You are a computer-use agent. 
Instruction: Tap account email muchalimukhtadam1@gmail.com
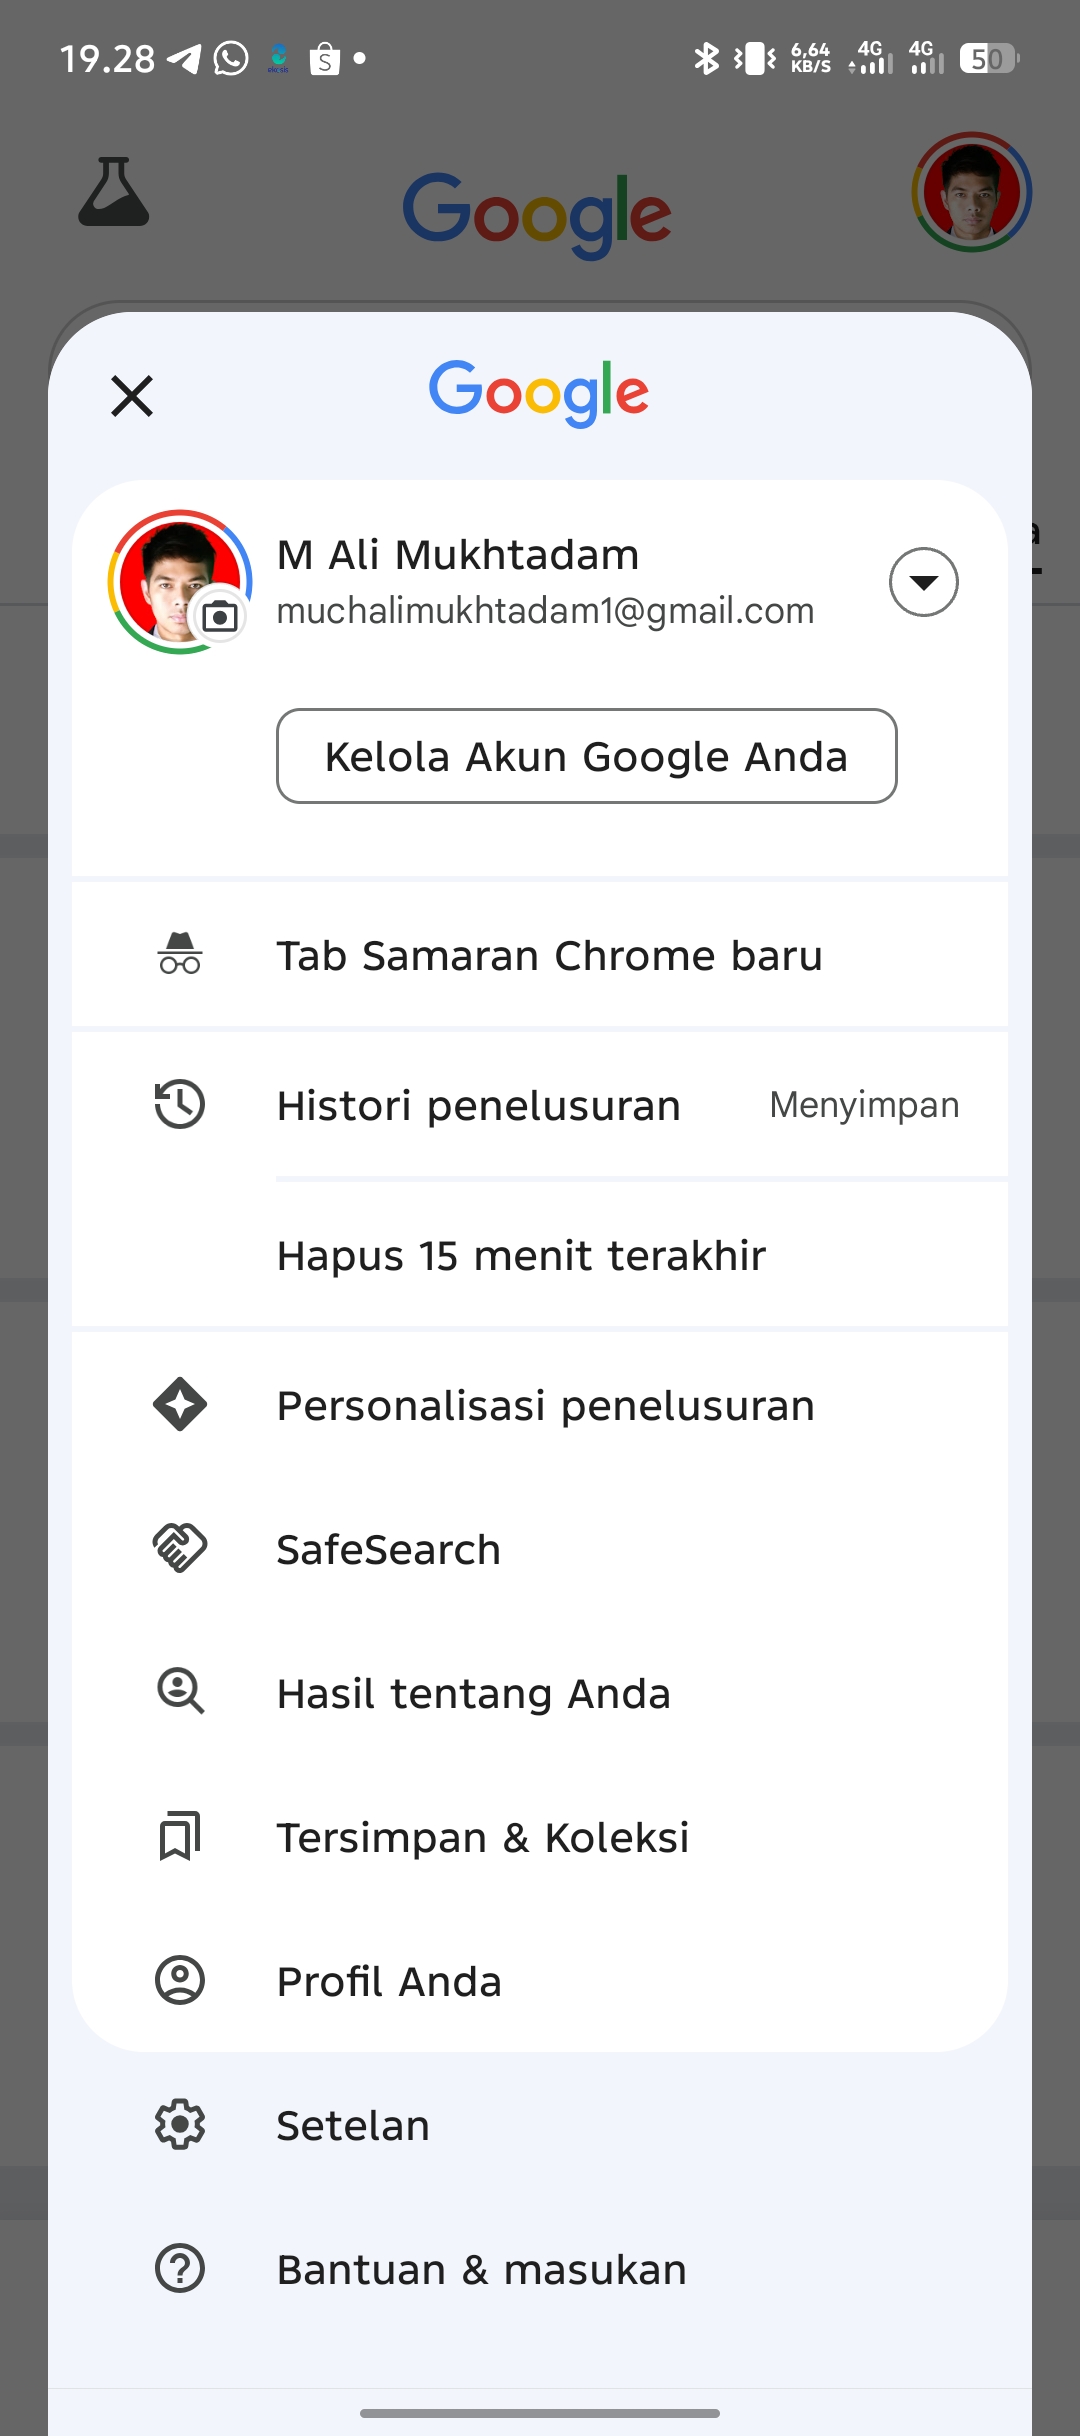(x=545, y=611)
